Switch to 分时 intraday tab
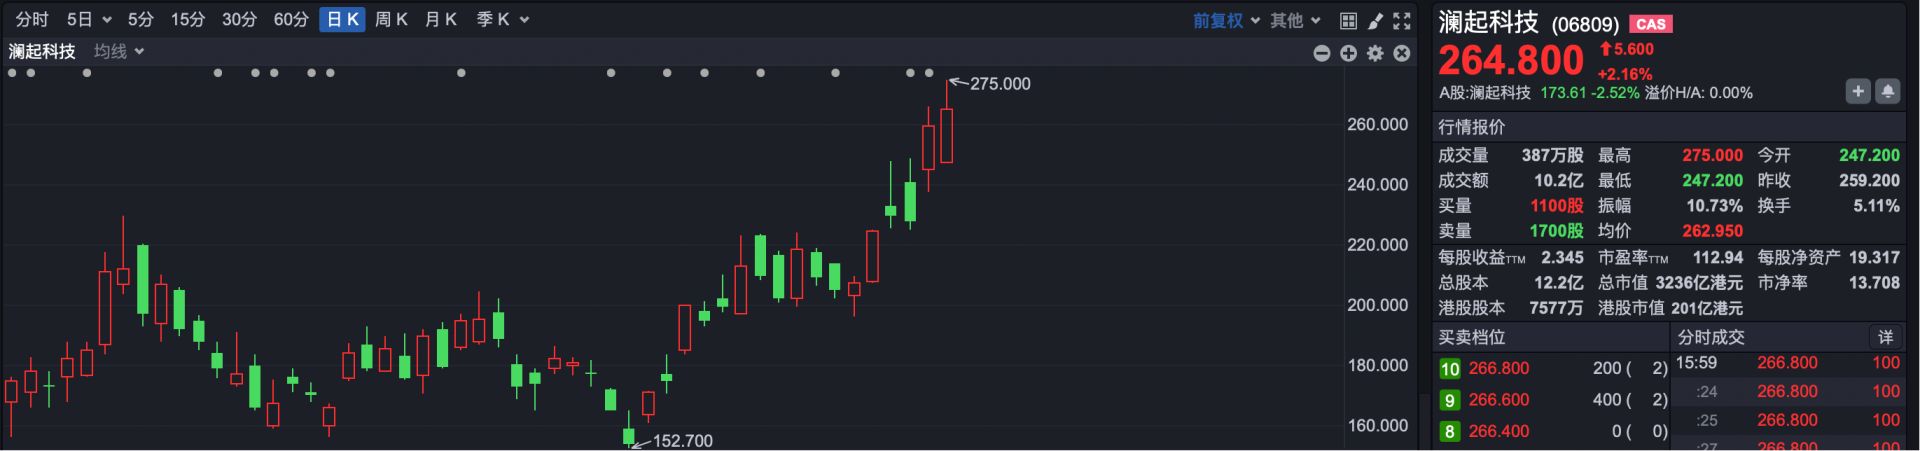Viewport: 1920px width, 451px height. click(32, 20)
